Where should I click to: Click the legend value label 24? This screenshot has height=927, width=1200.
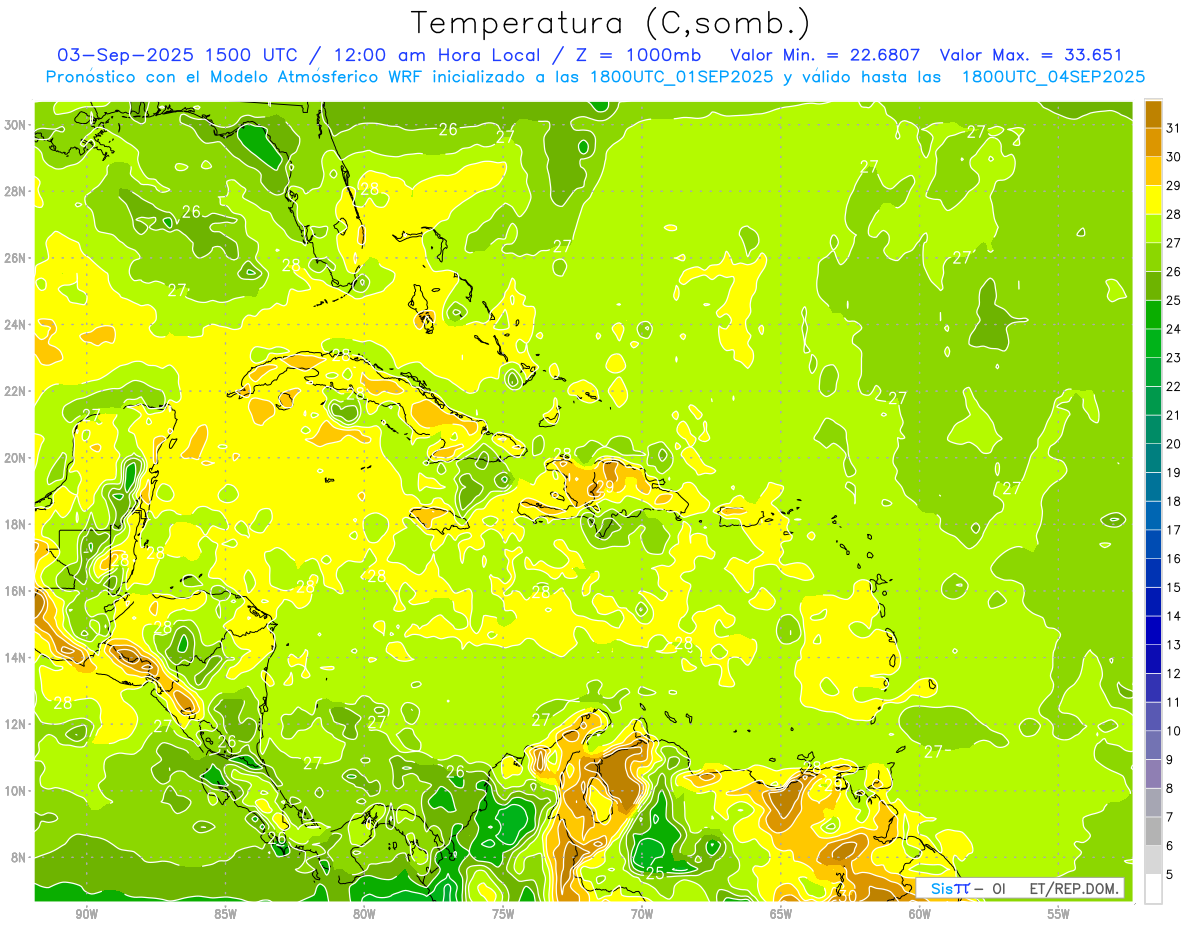[x=1174, y=329]
